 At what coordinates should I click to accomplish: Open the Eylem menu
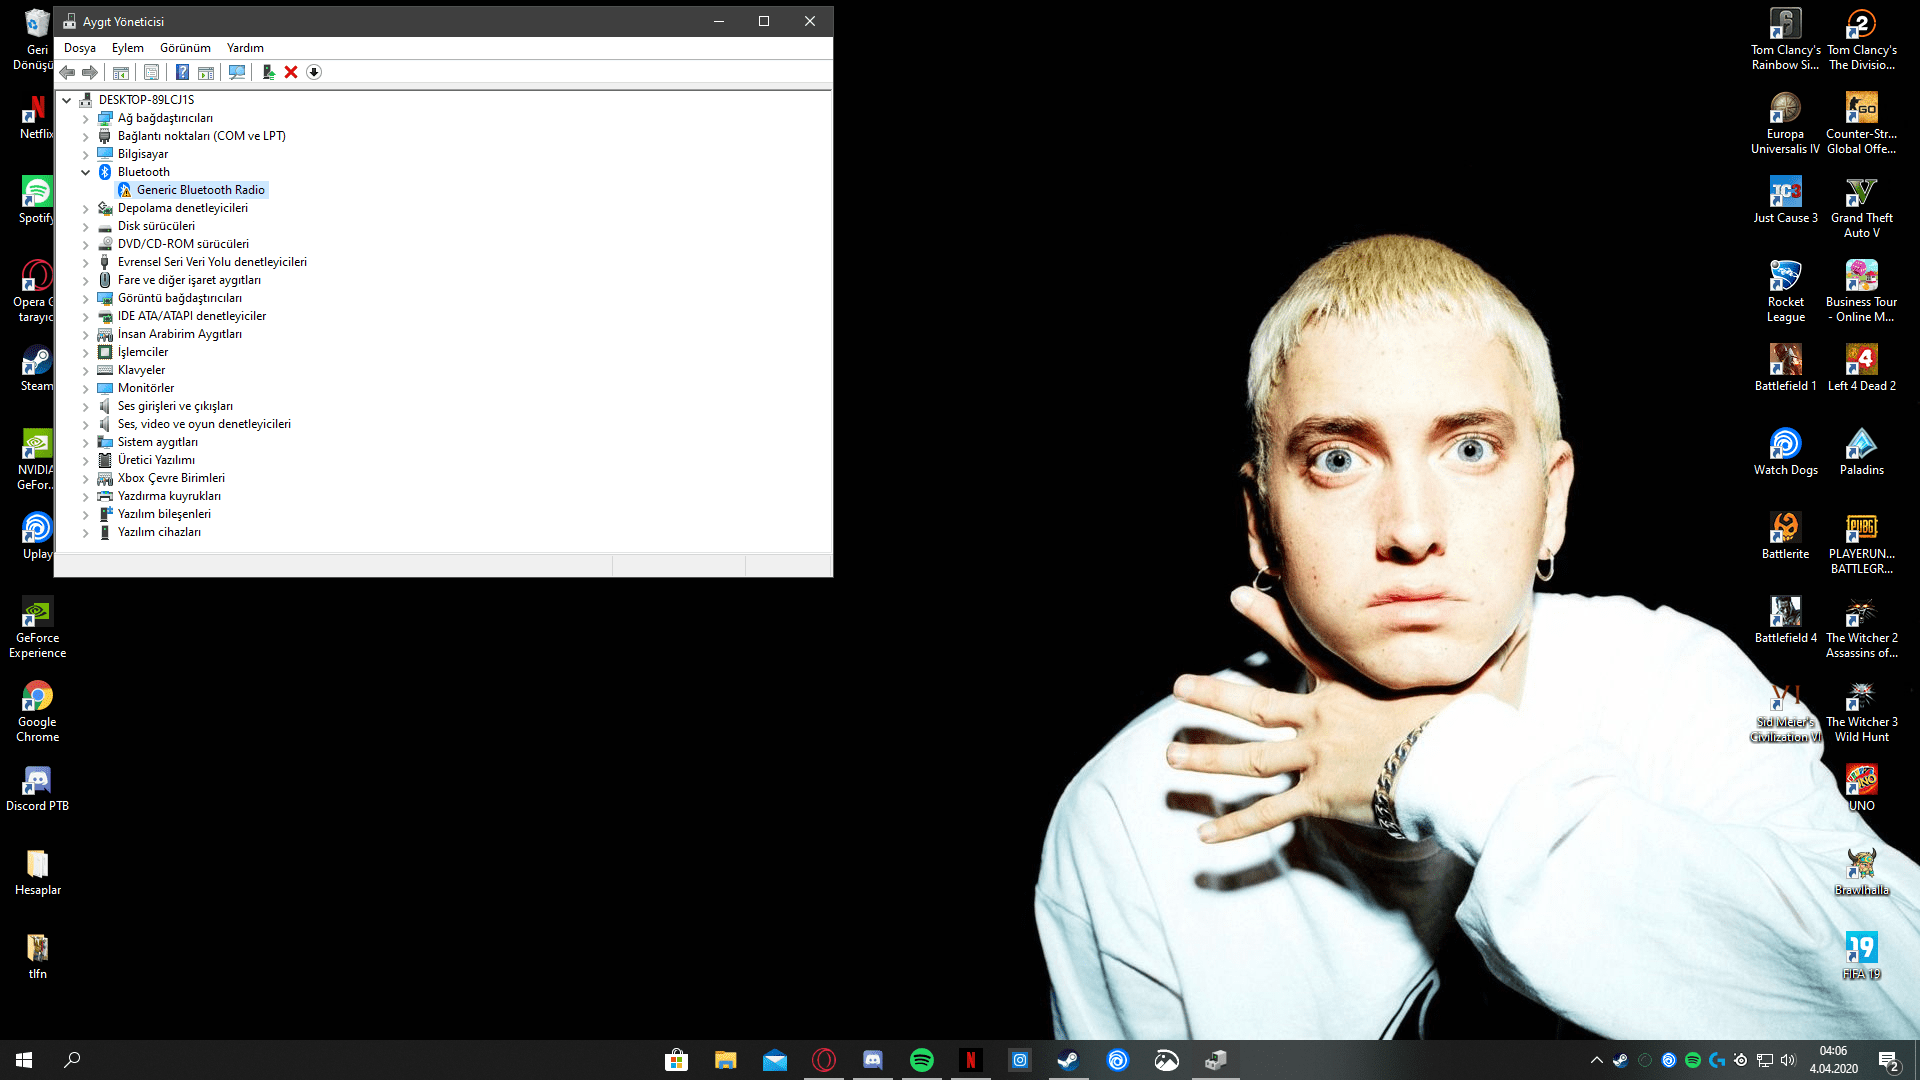coord(127,48)
